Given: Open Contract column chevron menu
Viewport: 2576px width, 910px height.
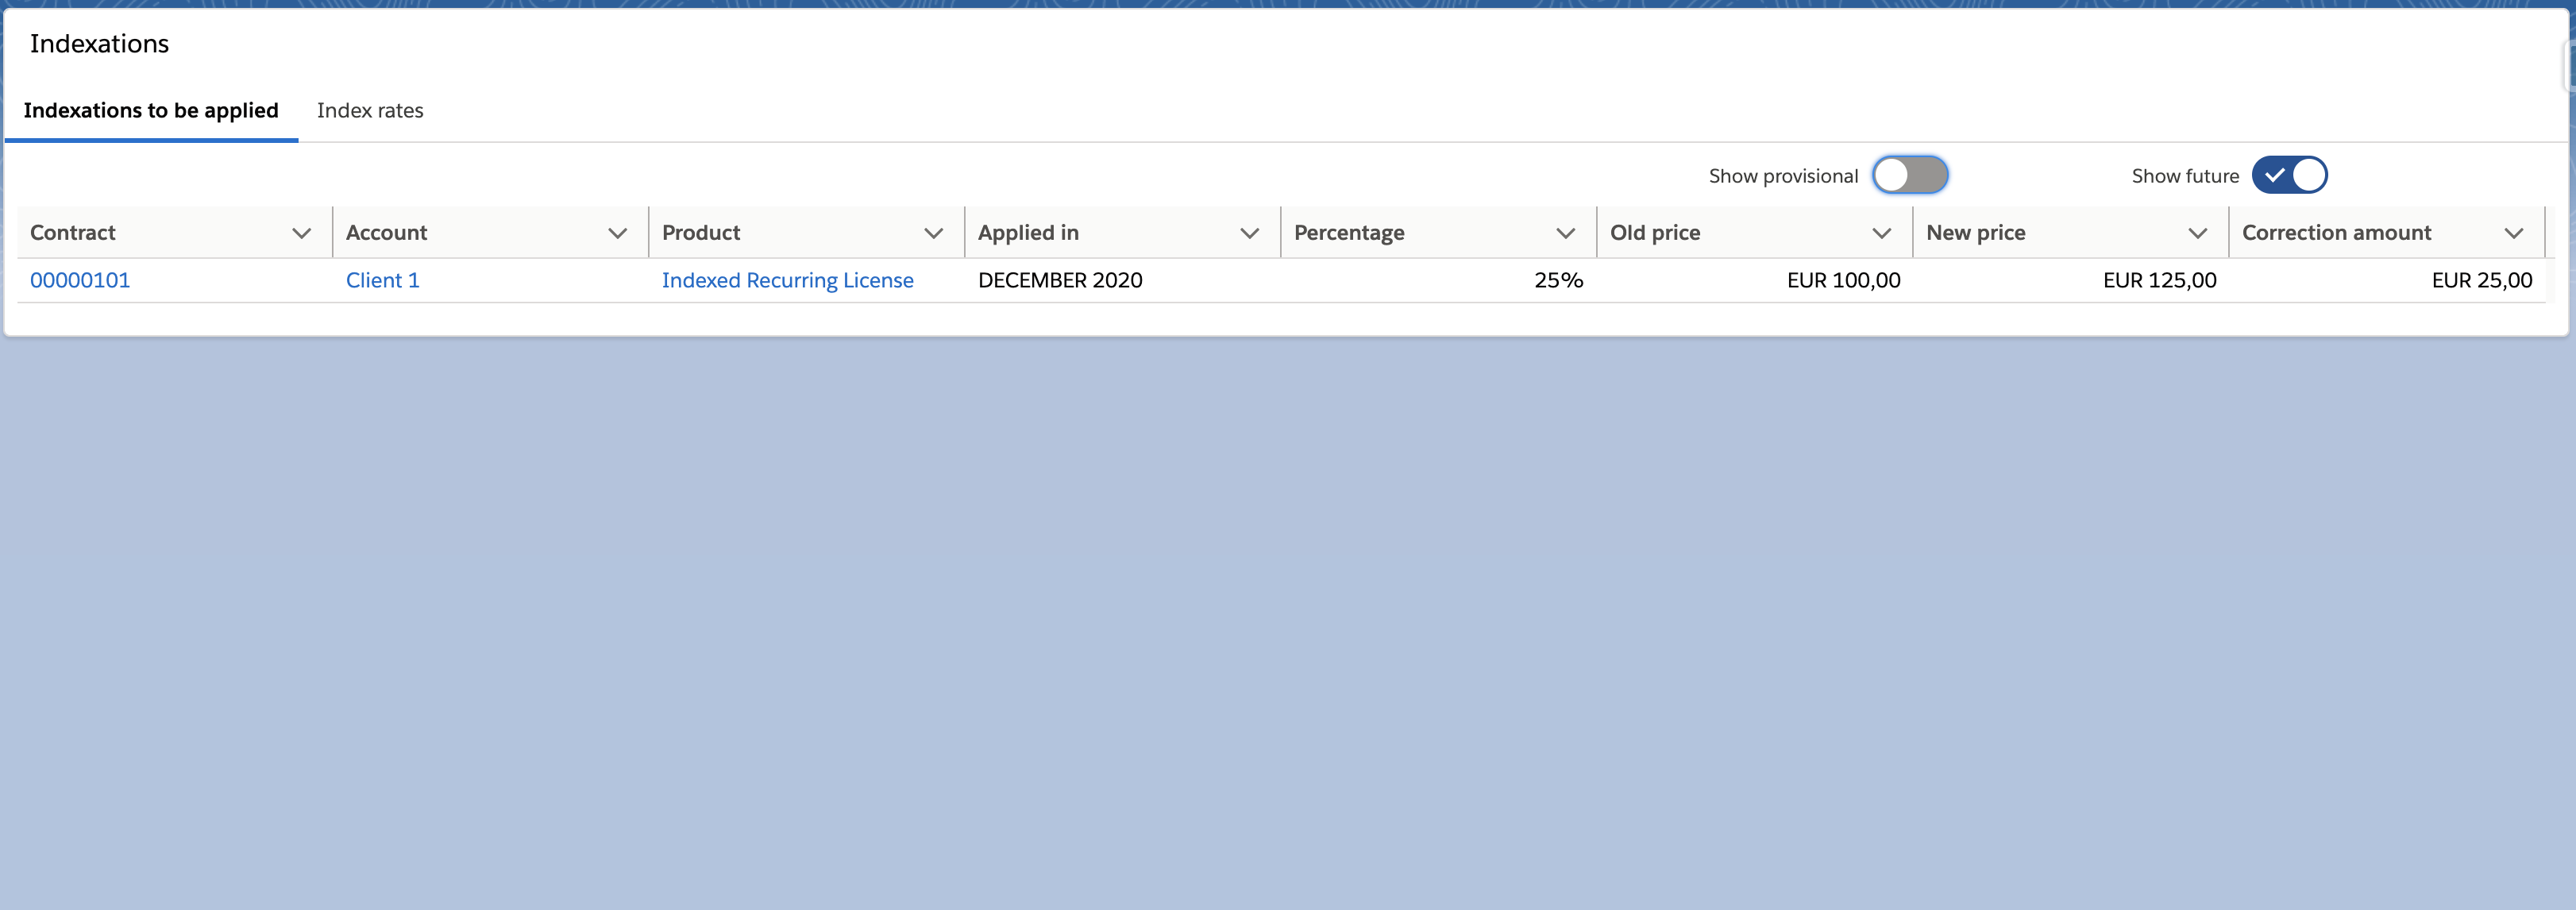Looking at the screenshot, I should coord(301,233).
